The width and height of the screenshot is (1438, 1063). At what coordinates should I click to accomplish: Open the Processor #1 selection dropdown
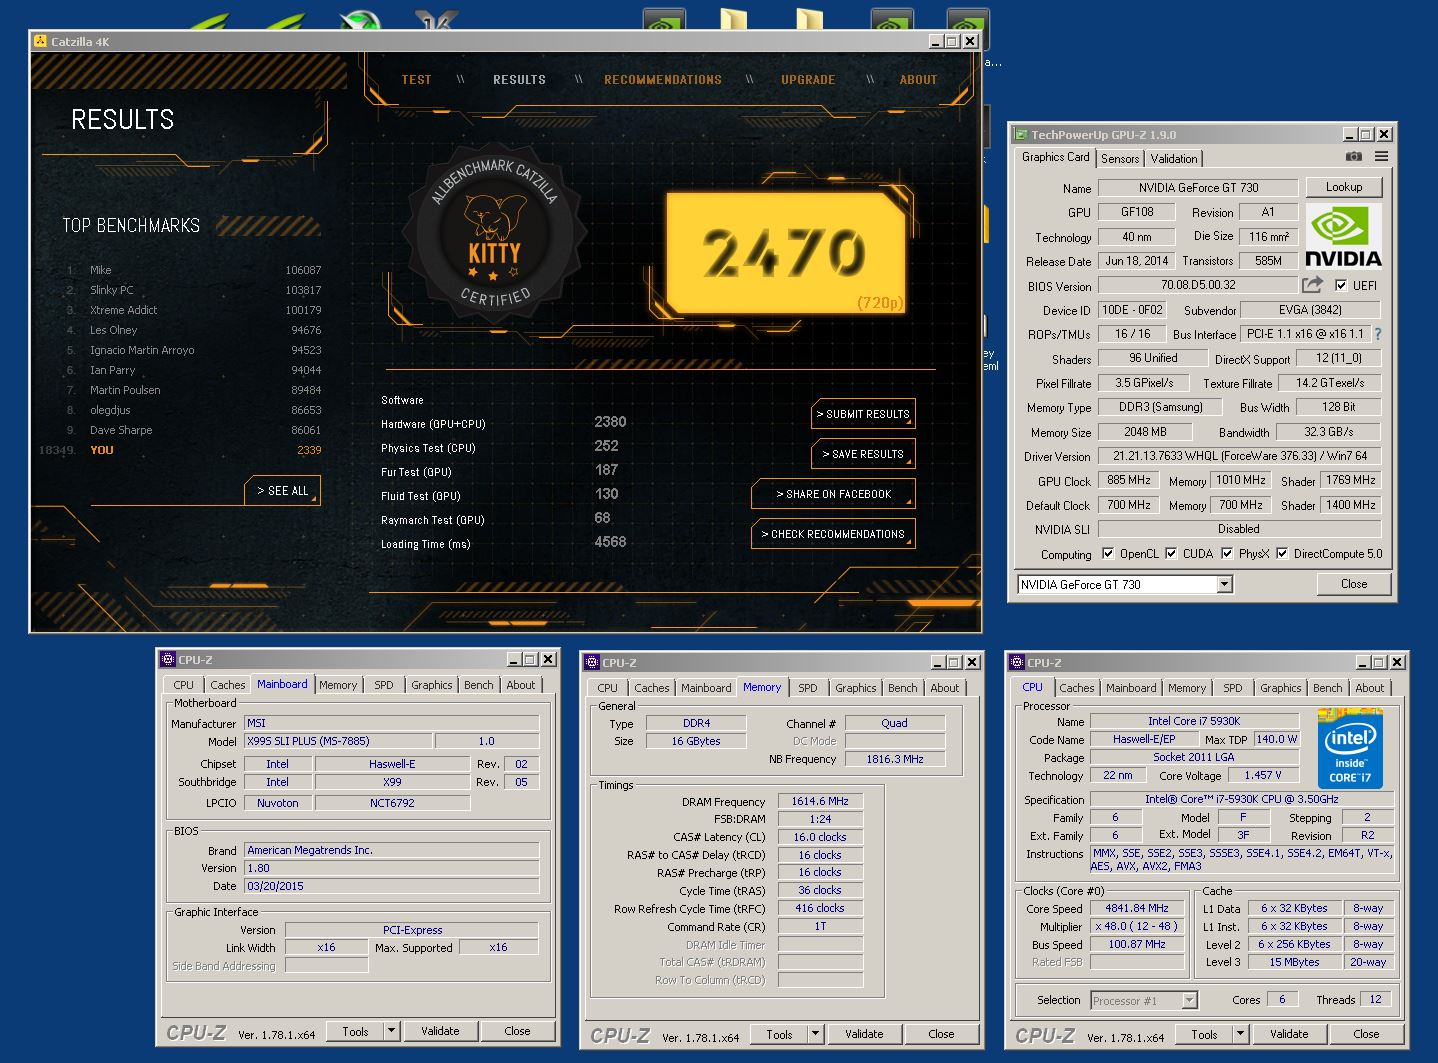[1144, 1000]
